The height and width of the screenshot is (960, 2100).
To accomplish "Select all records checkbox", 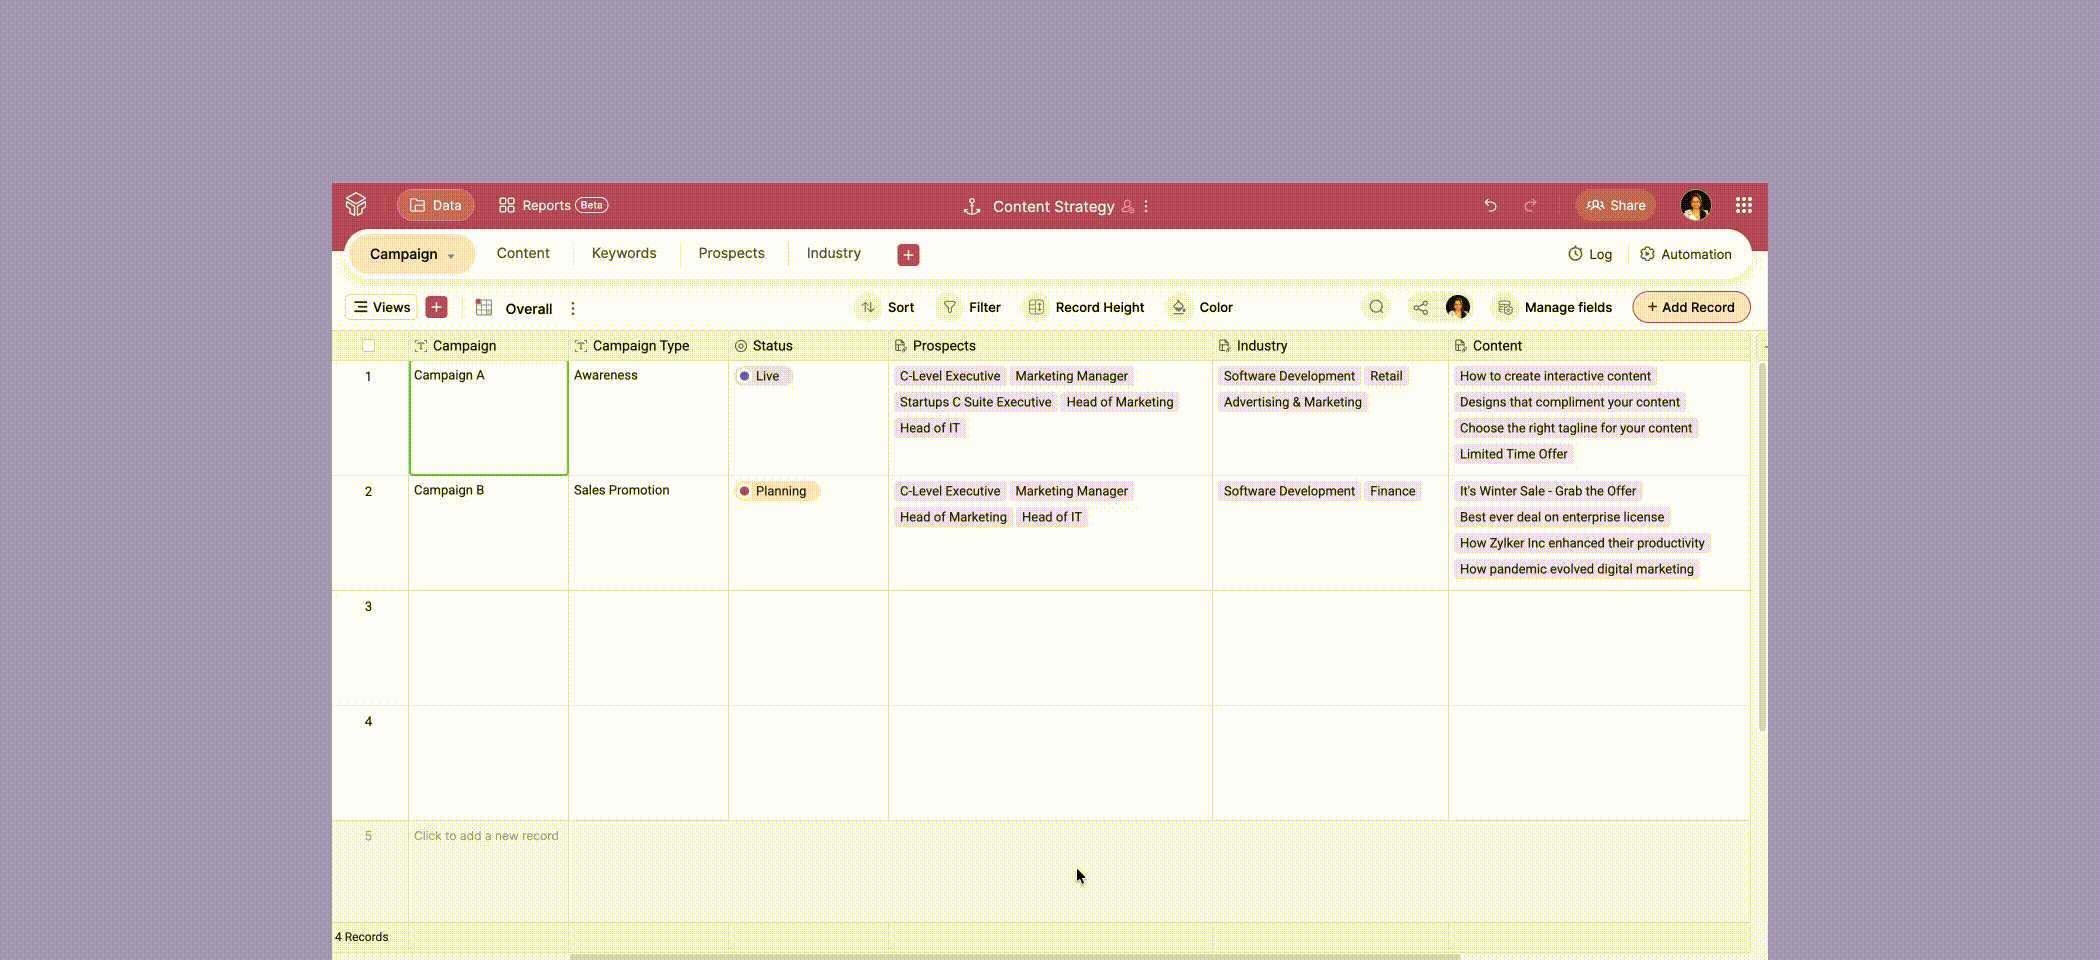I will (368, 345).
